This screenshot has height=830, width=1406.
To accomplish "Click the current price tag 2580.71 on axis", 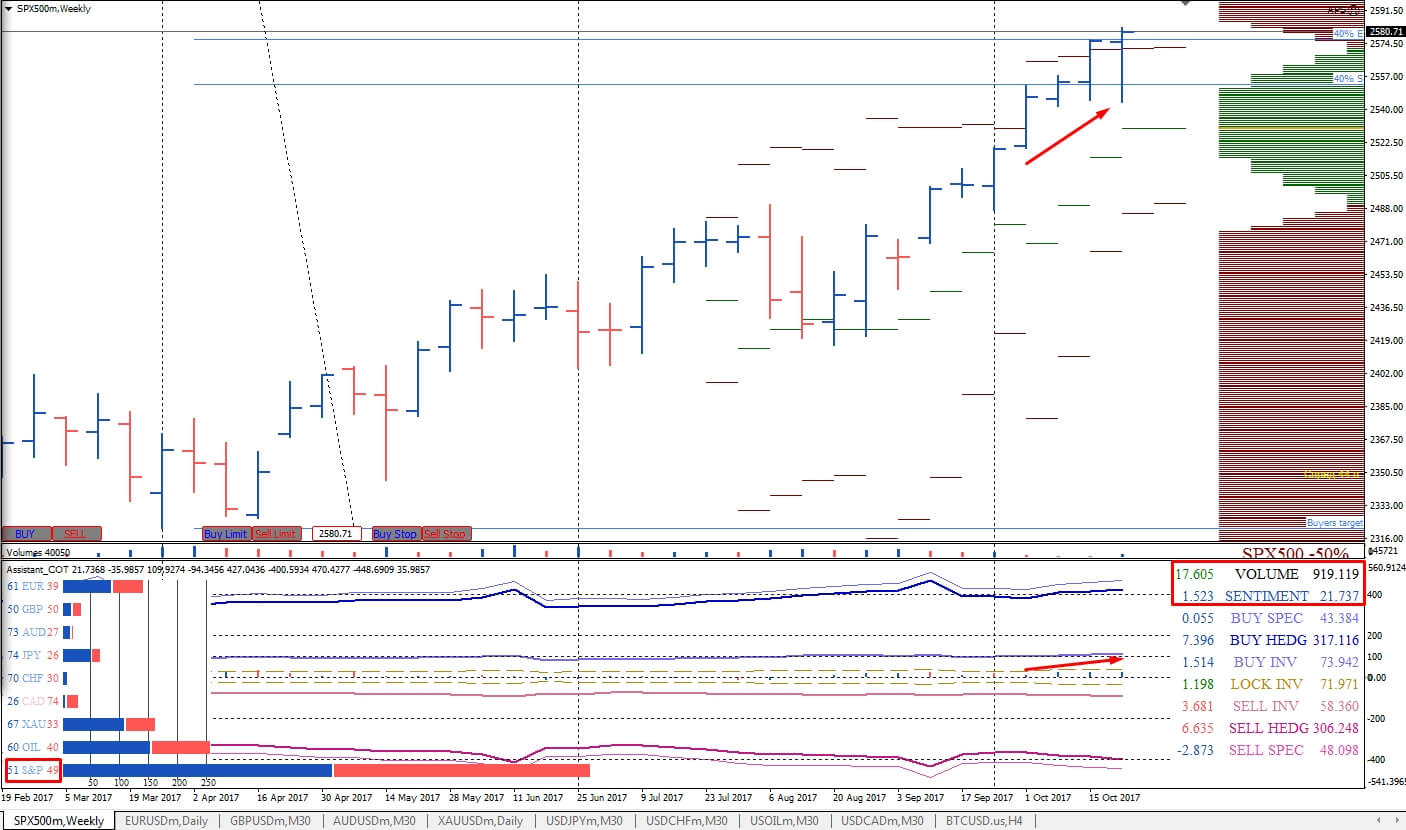I will pyautogui.click(x=1386, y=31).
